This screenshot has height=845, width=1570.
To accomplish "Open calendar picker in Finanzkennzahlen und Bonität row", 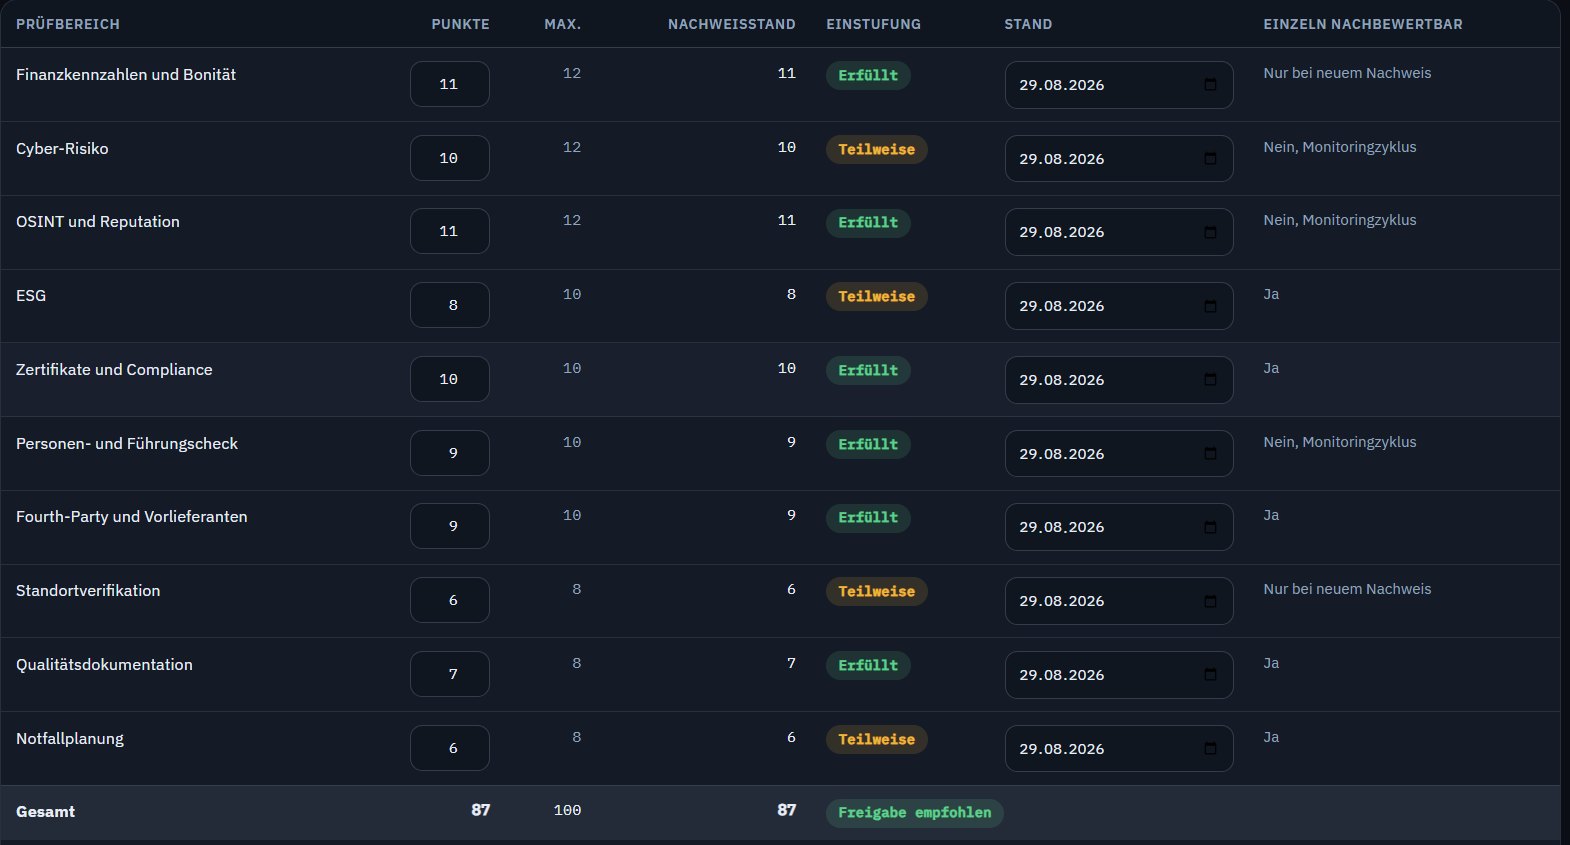I will [x=1210, y=85].
